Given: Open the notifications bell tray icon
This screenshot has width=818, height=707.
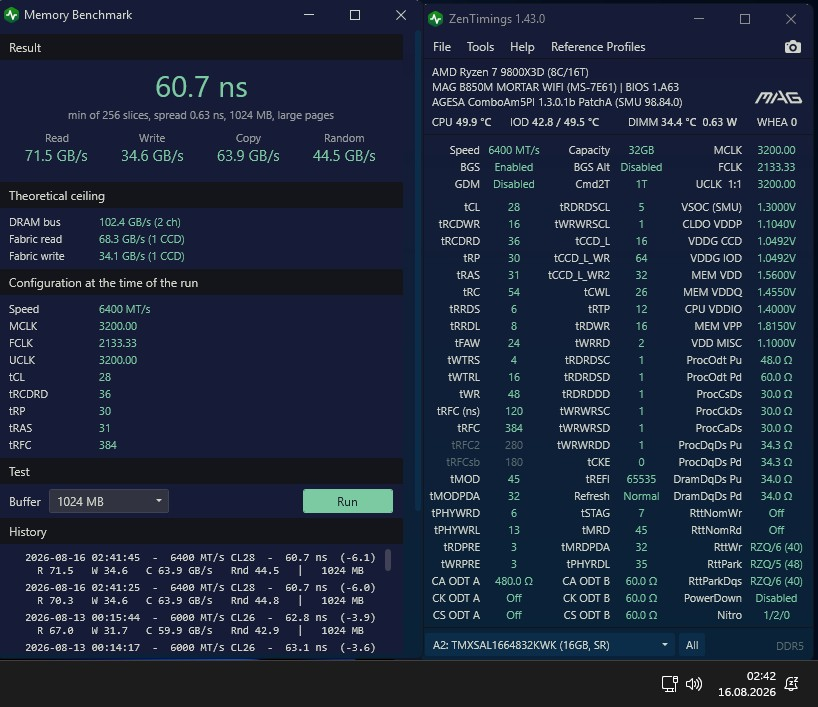Looking at the screenshot, I should (x=791, y=684).
